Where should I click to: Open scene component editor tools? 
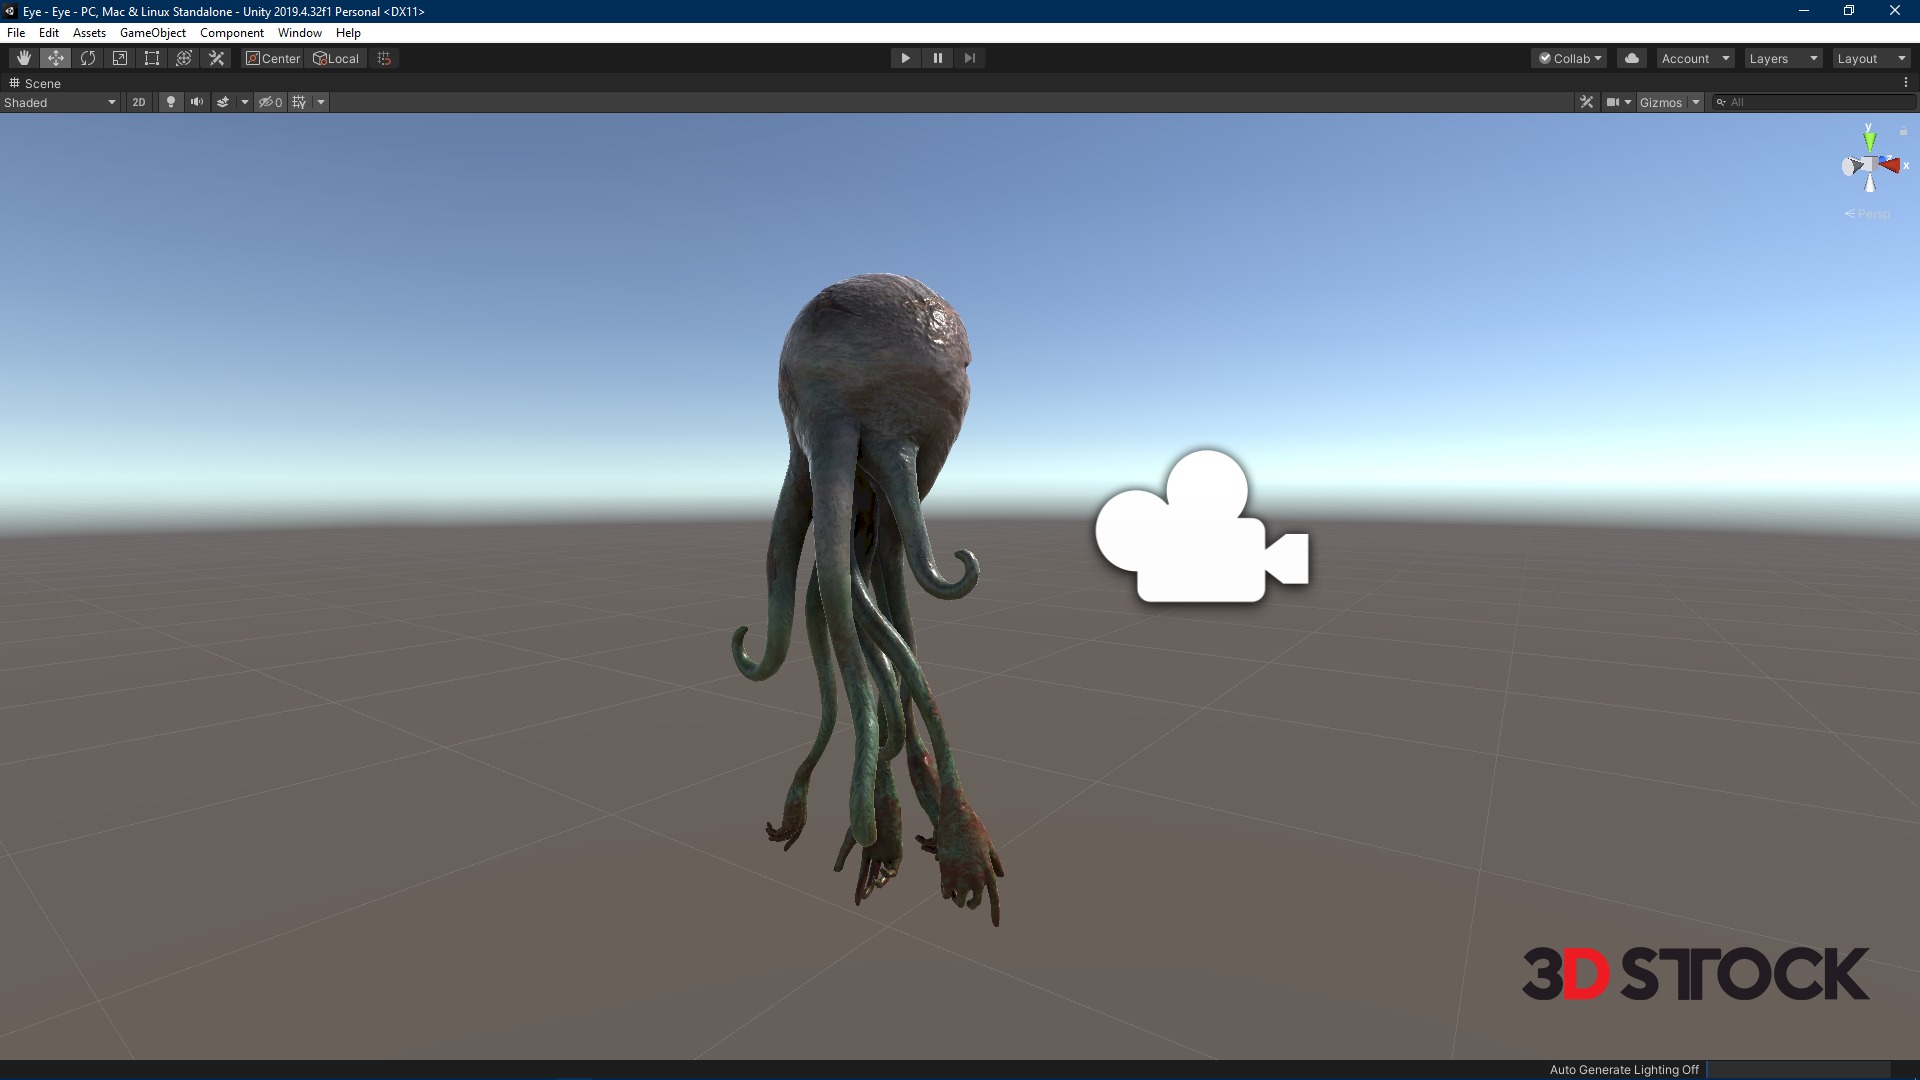pyautogui.click(x=1586, y=102)
